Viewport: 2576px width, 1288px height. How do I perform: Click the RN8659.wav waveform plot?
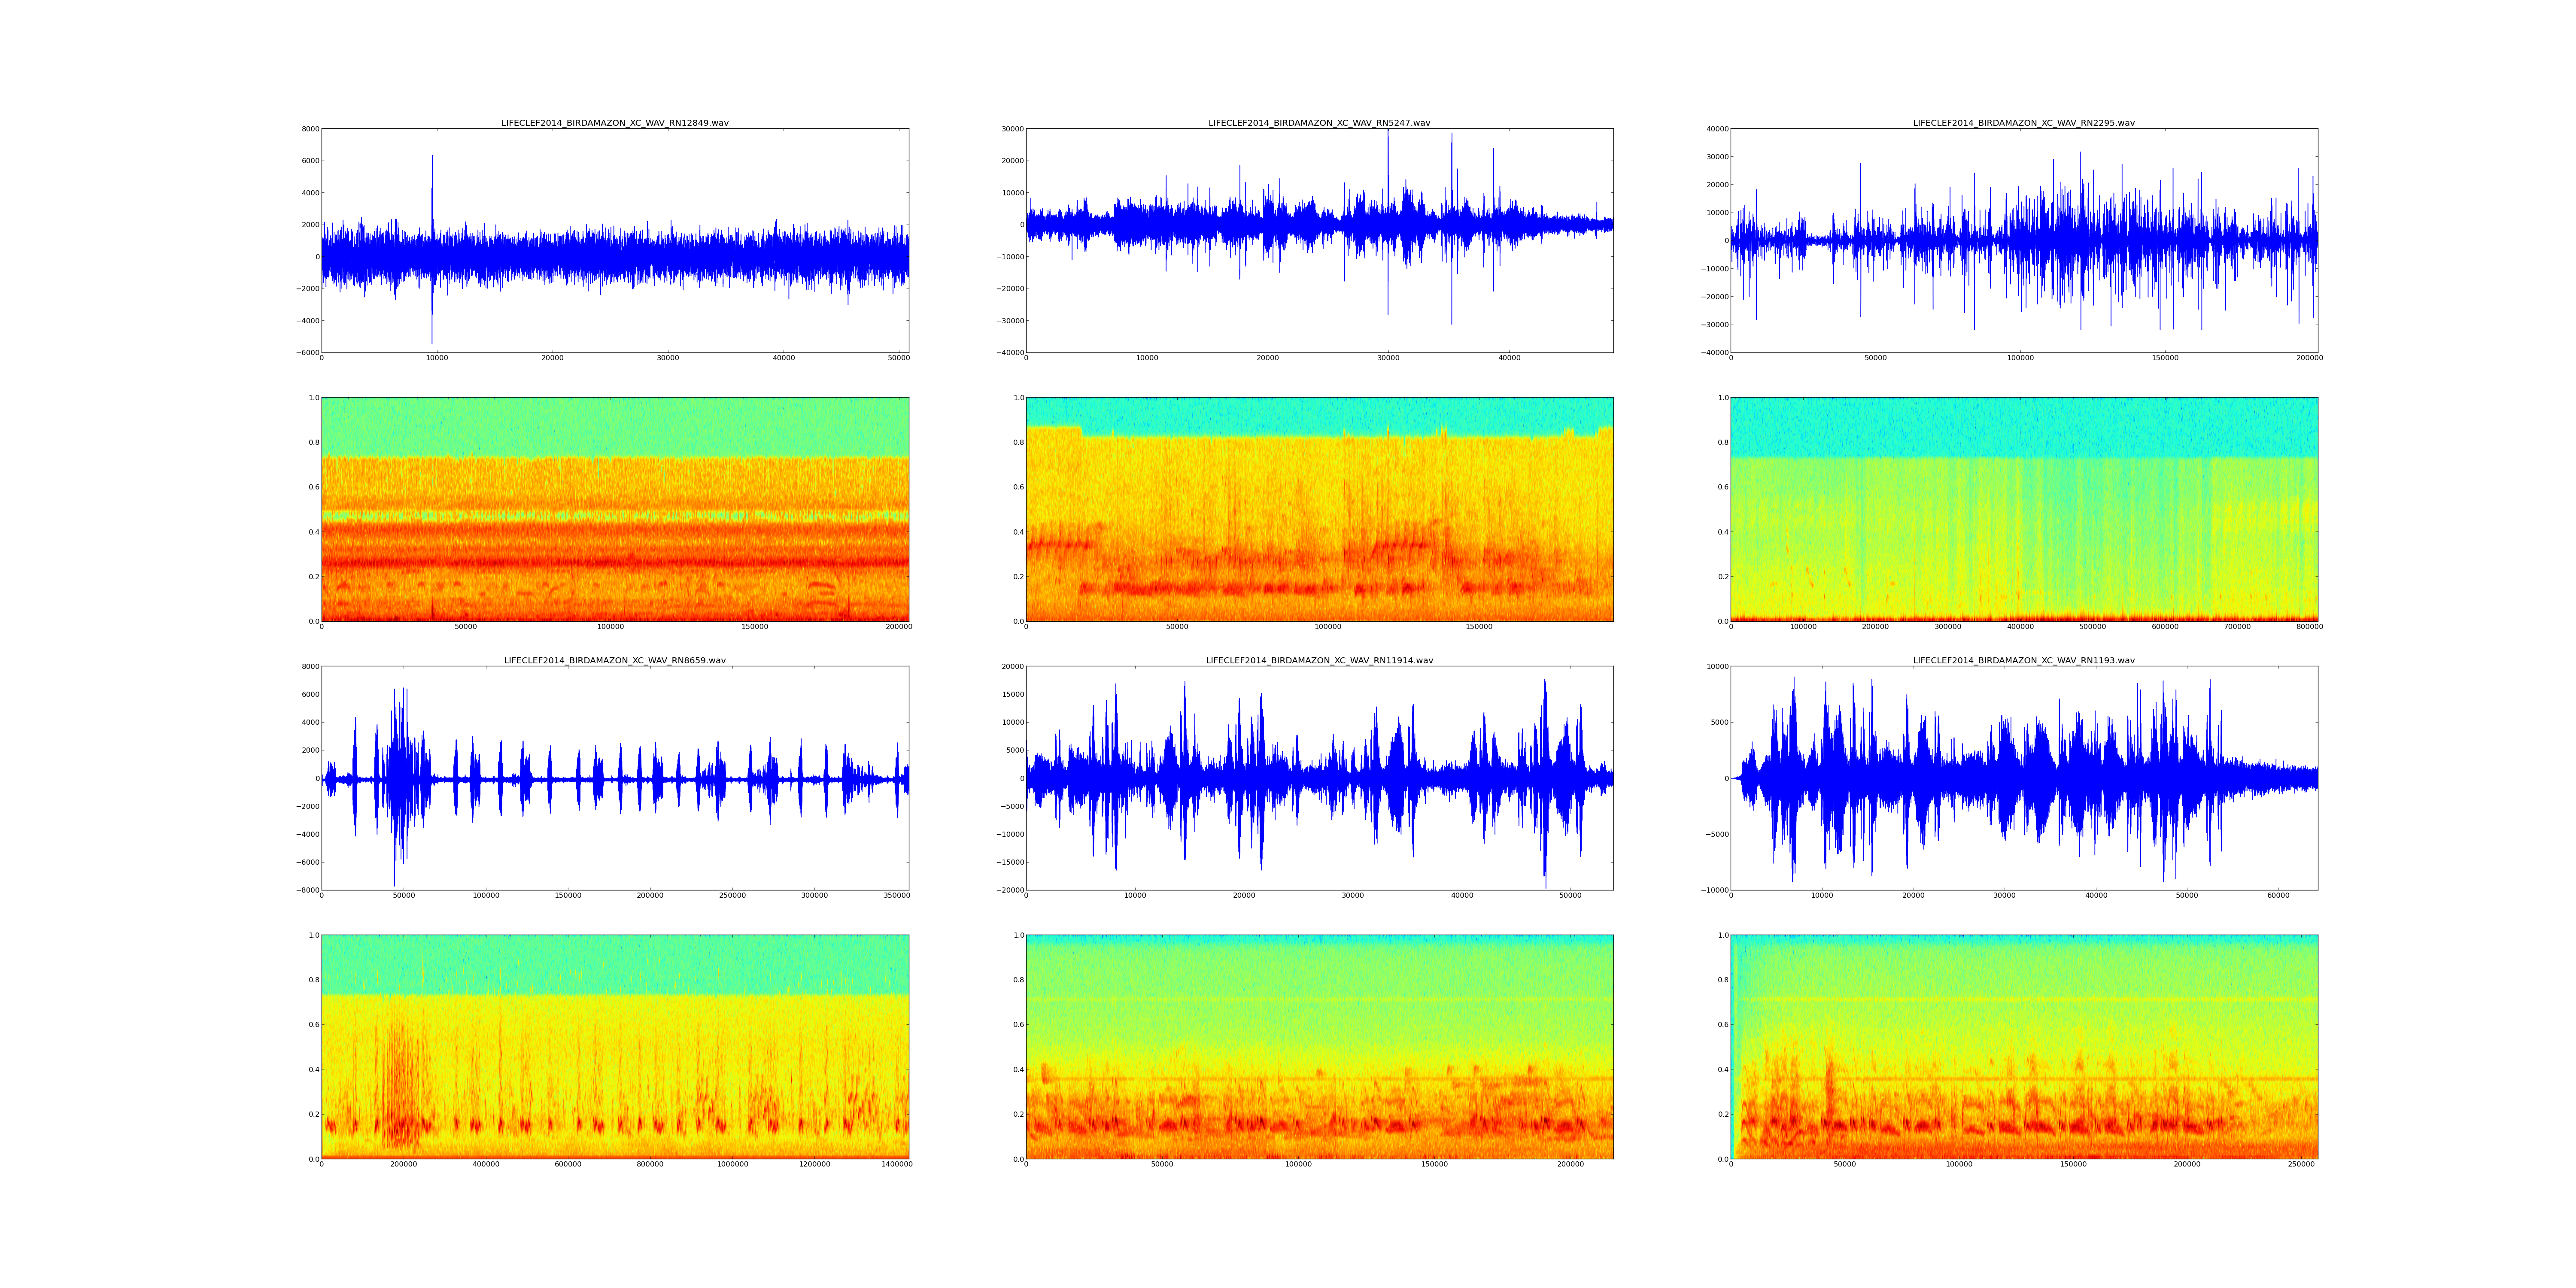point(614,778)
